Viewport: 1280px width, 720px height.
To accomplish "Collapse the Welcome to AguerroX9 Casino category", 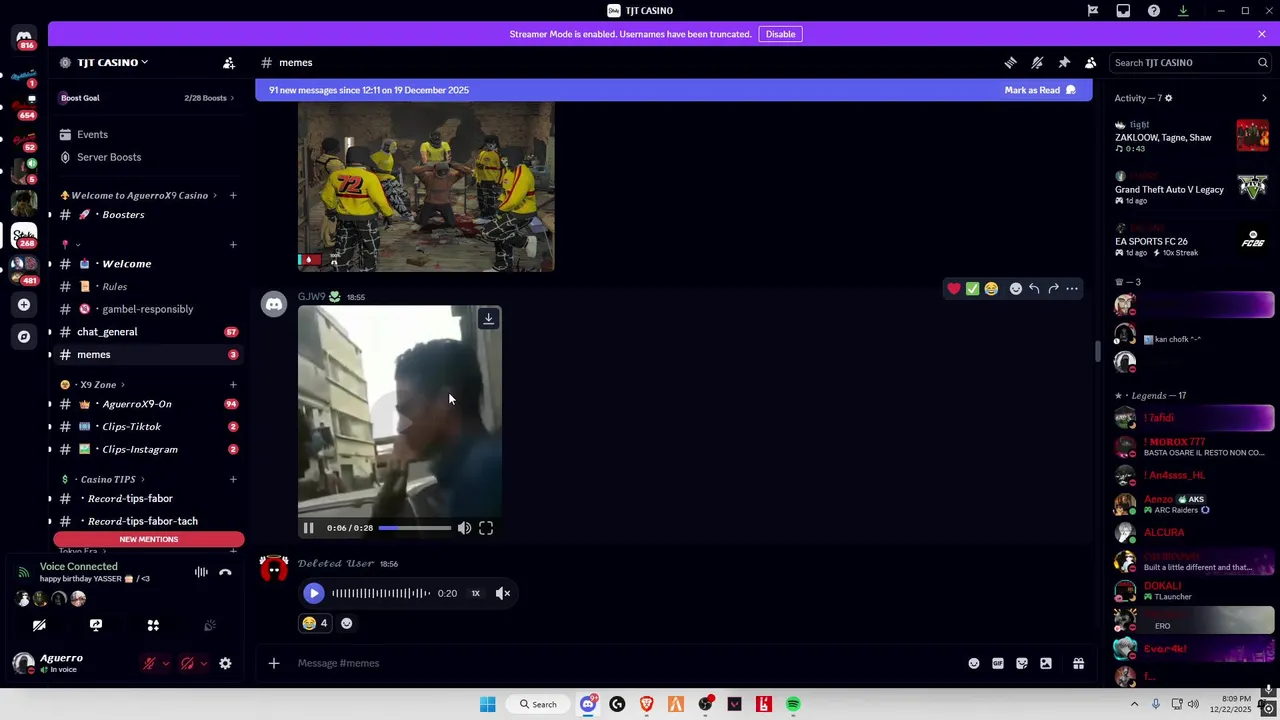I will tap(139, 195).
